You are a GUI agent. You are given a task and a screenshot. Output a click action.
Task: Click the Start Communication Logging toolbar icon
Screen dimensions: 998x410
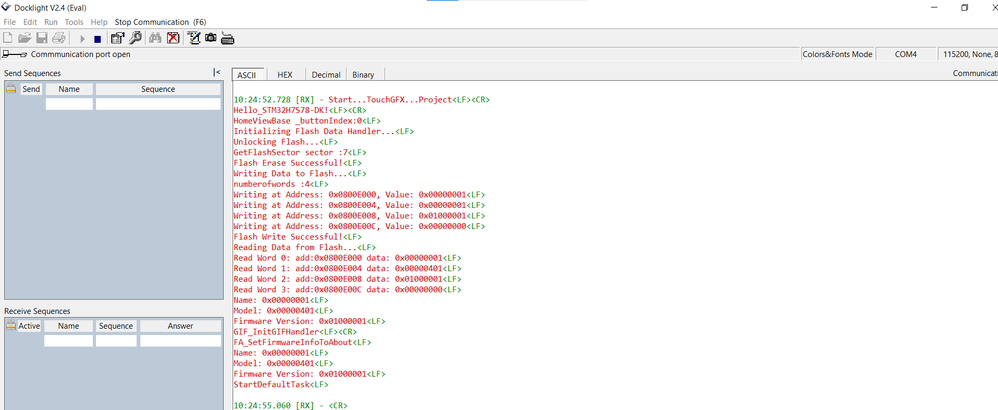click(x=117, y=38)
